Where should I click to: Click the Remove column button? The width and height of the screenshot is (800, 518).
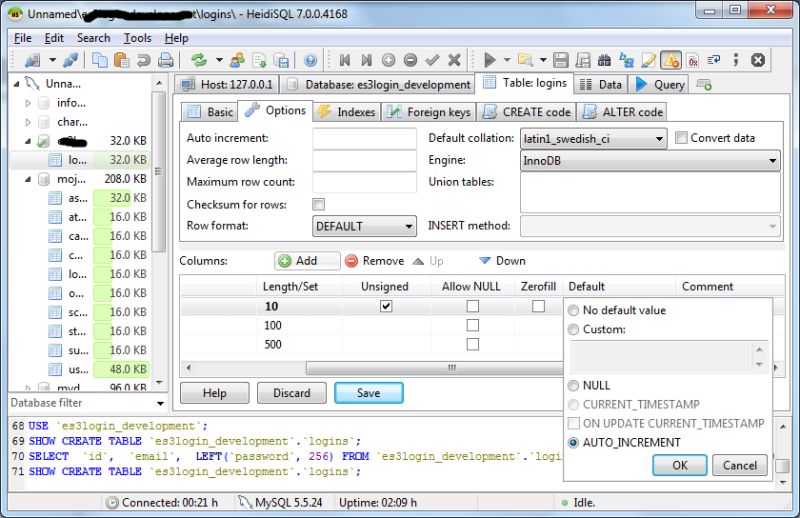(x=374, y=261)
